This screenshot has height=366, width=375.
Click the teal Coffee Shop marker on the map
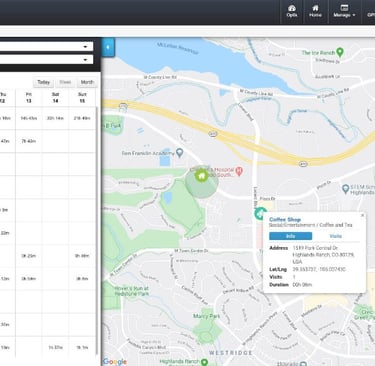coord(261,213)
